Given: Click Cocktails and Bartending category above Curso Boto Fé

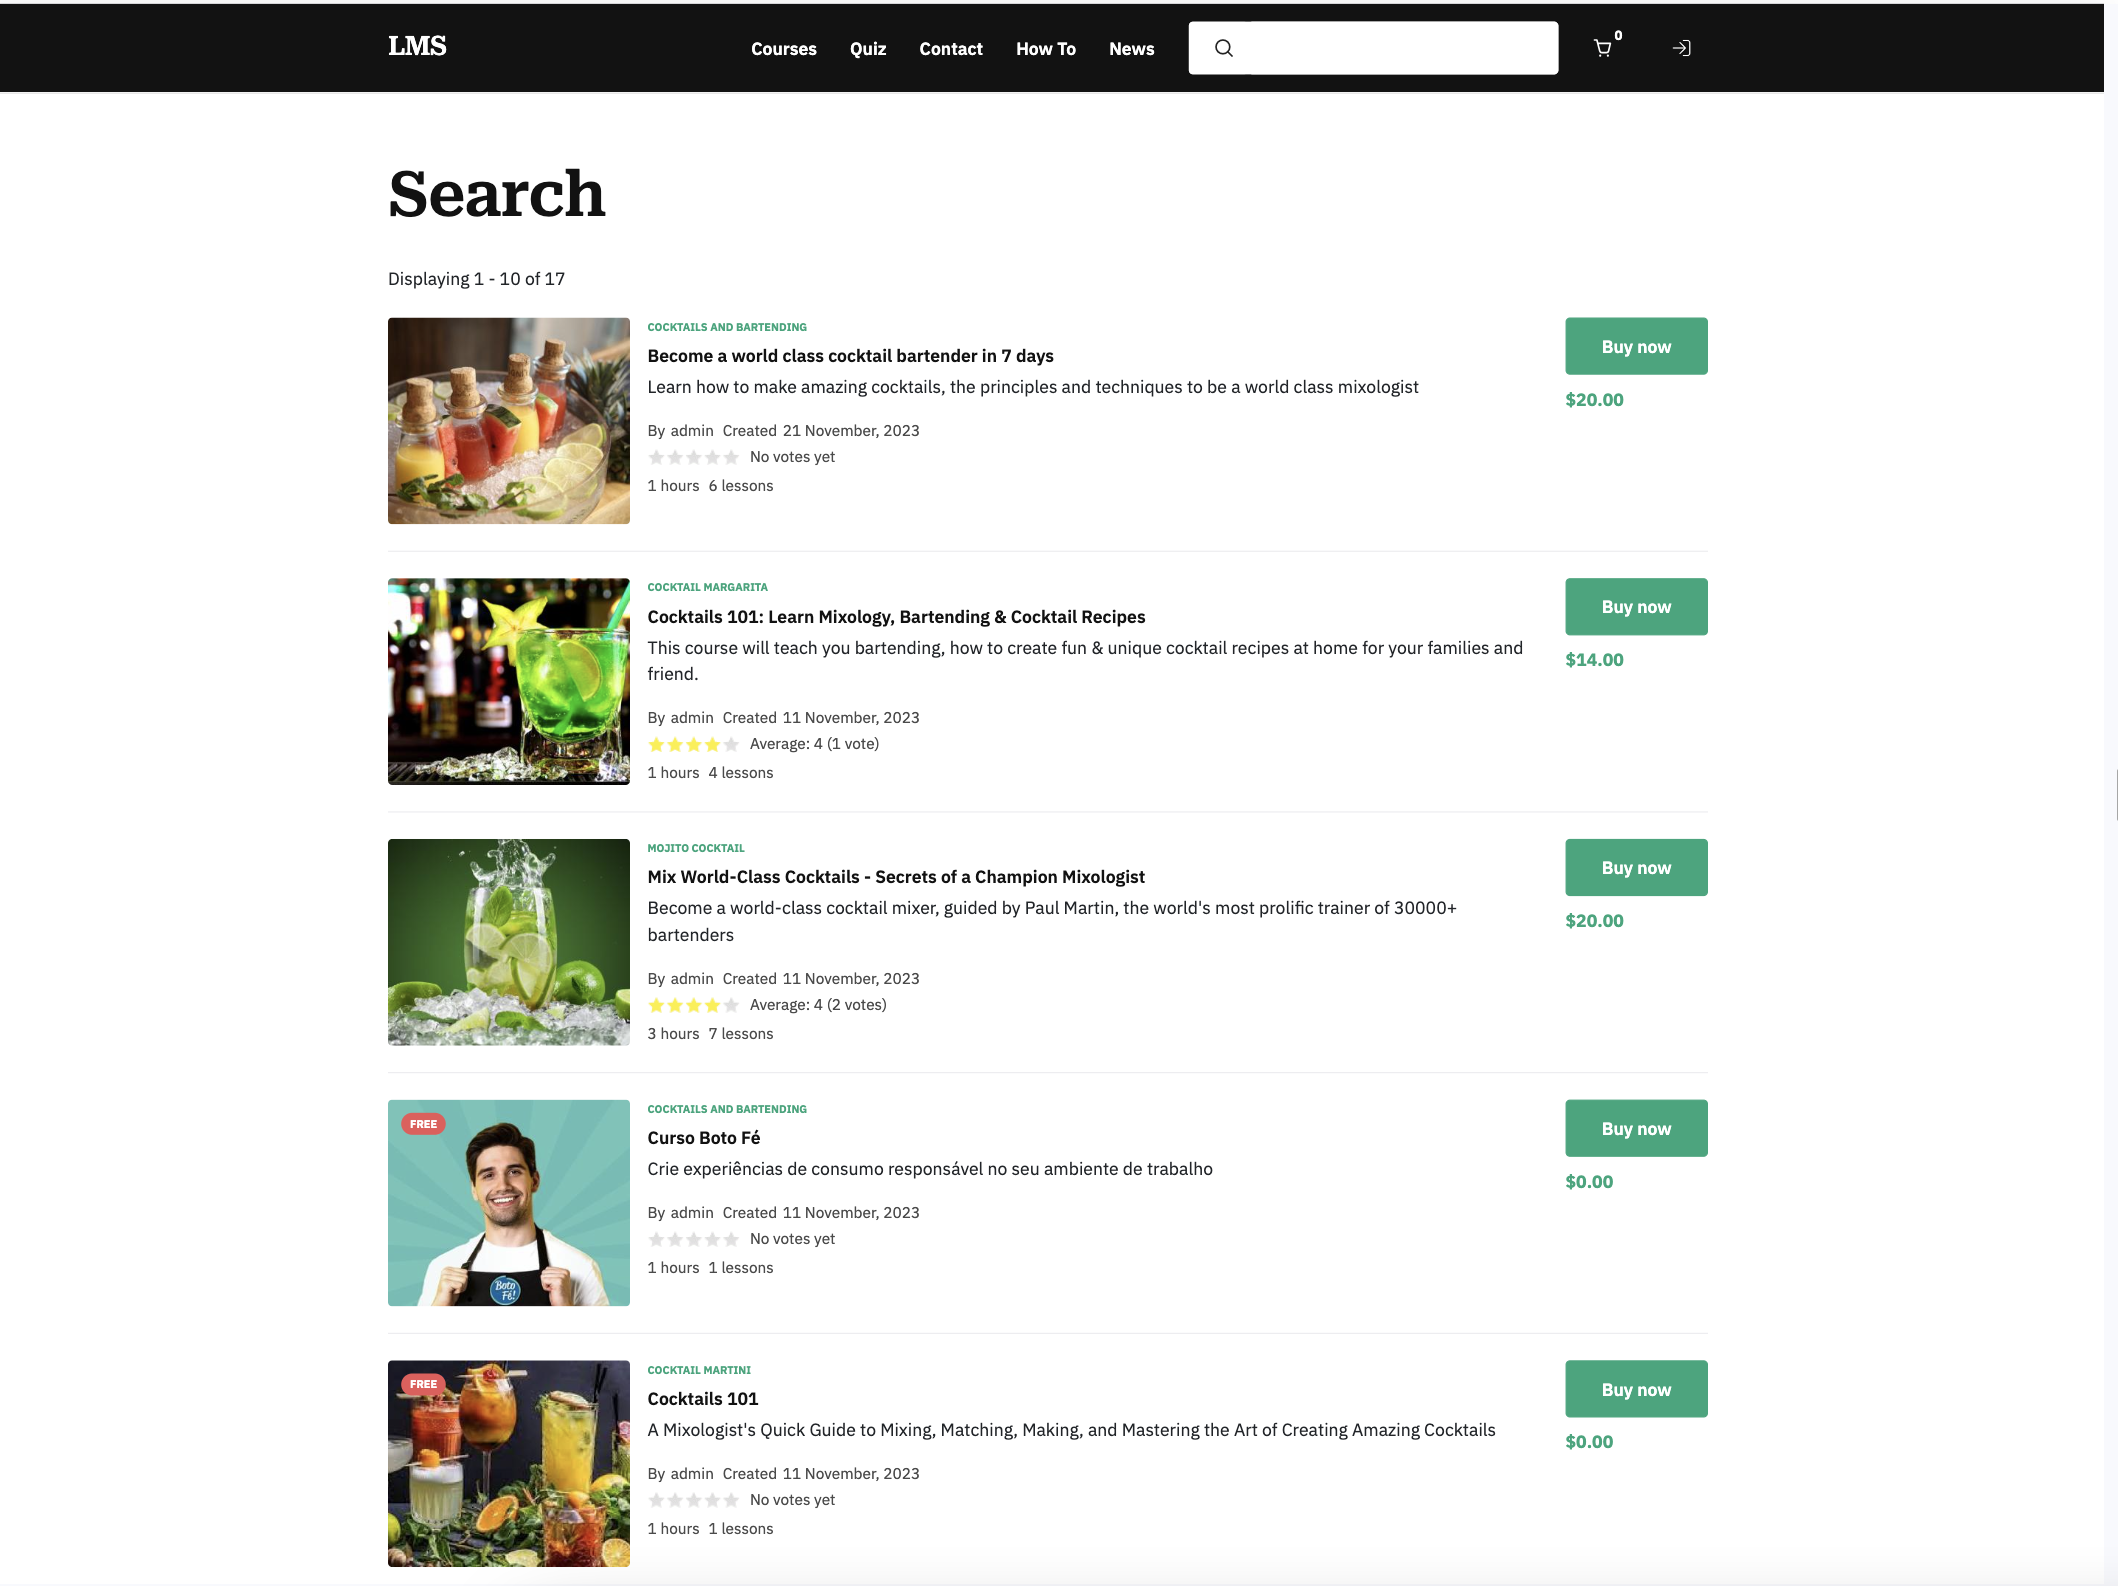Looking at the screenshot, I should (x=727, y=1109).
